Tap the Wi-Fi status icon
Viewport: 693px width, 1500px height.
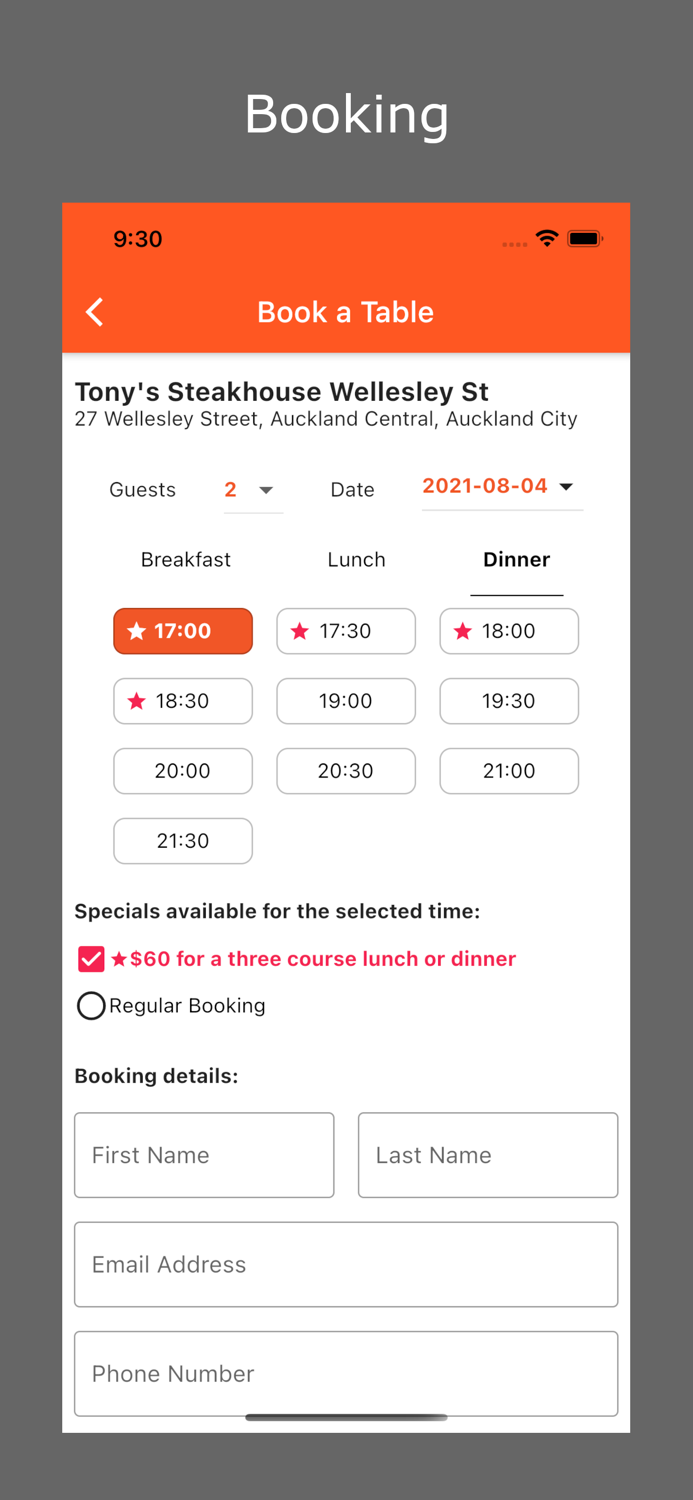pos(546,239)
